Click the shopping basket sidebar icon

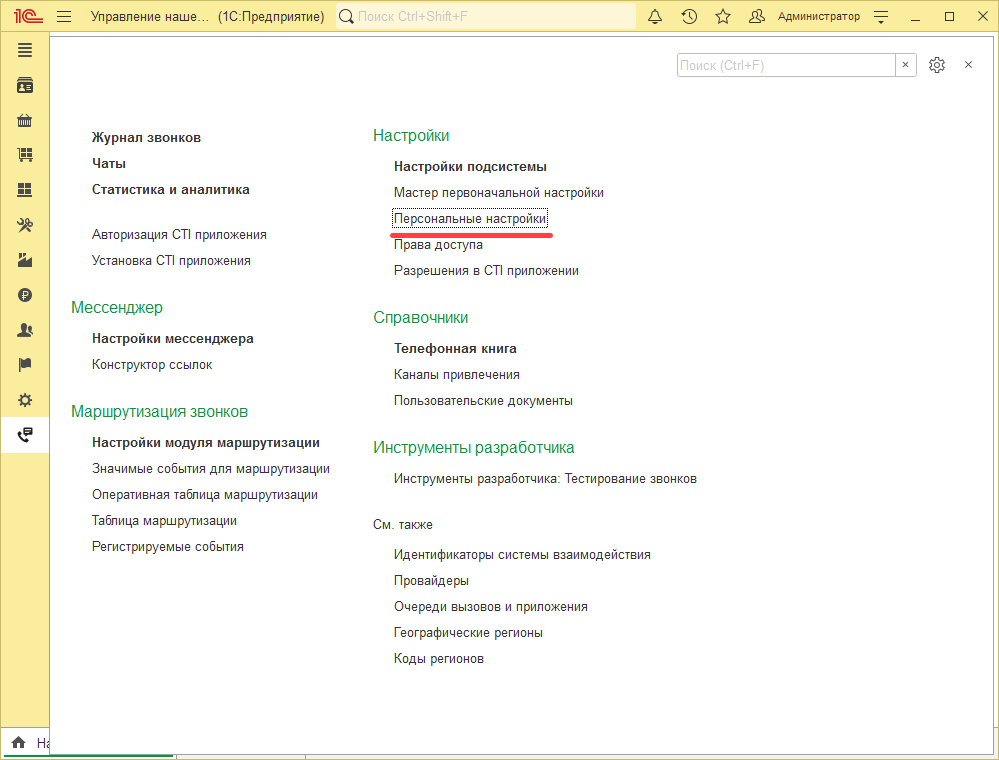25,121
